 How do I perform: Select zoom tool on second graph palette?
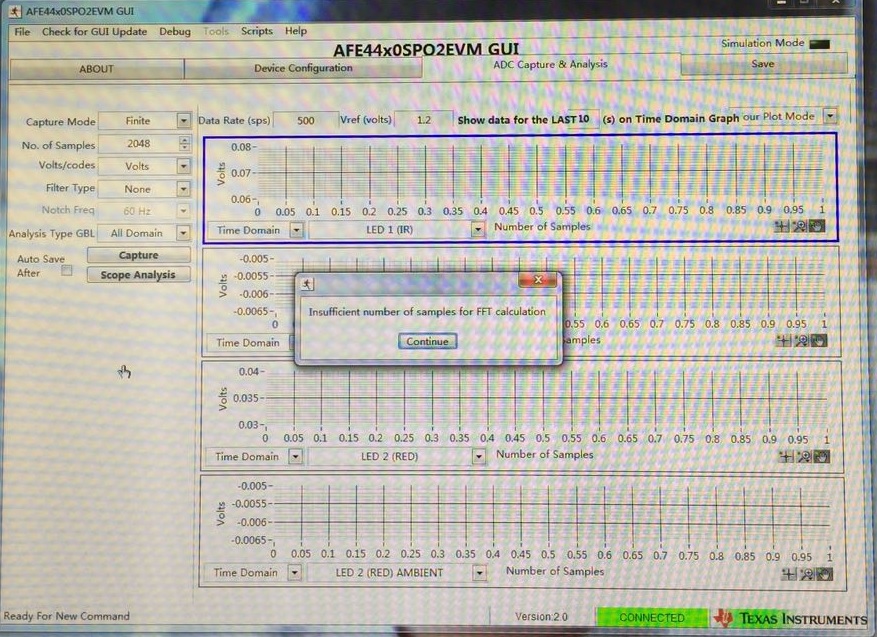pos(801,341)
